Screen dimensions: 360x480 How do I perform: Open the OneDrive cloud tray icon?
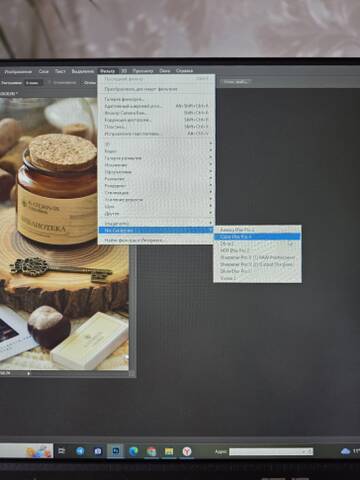point(345,451)
